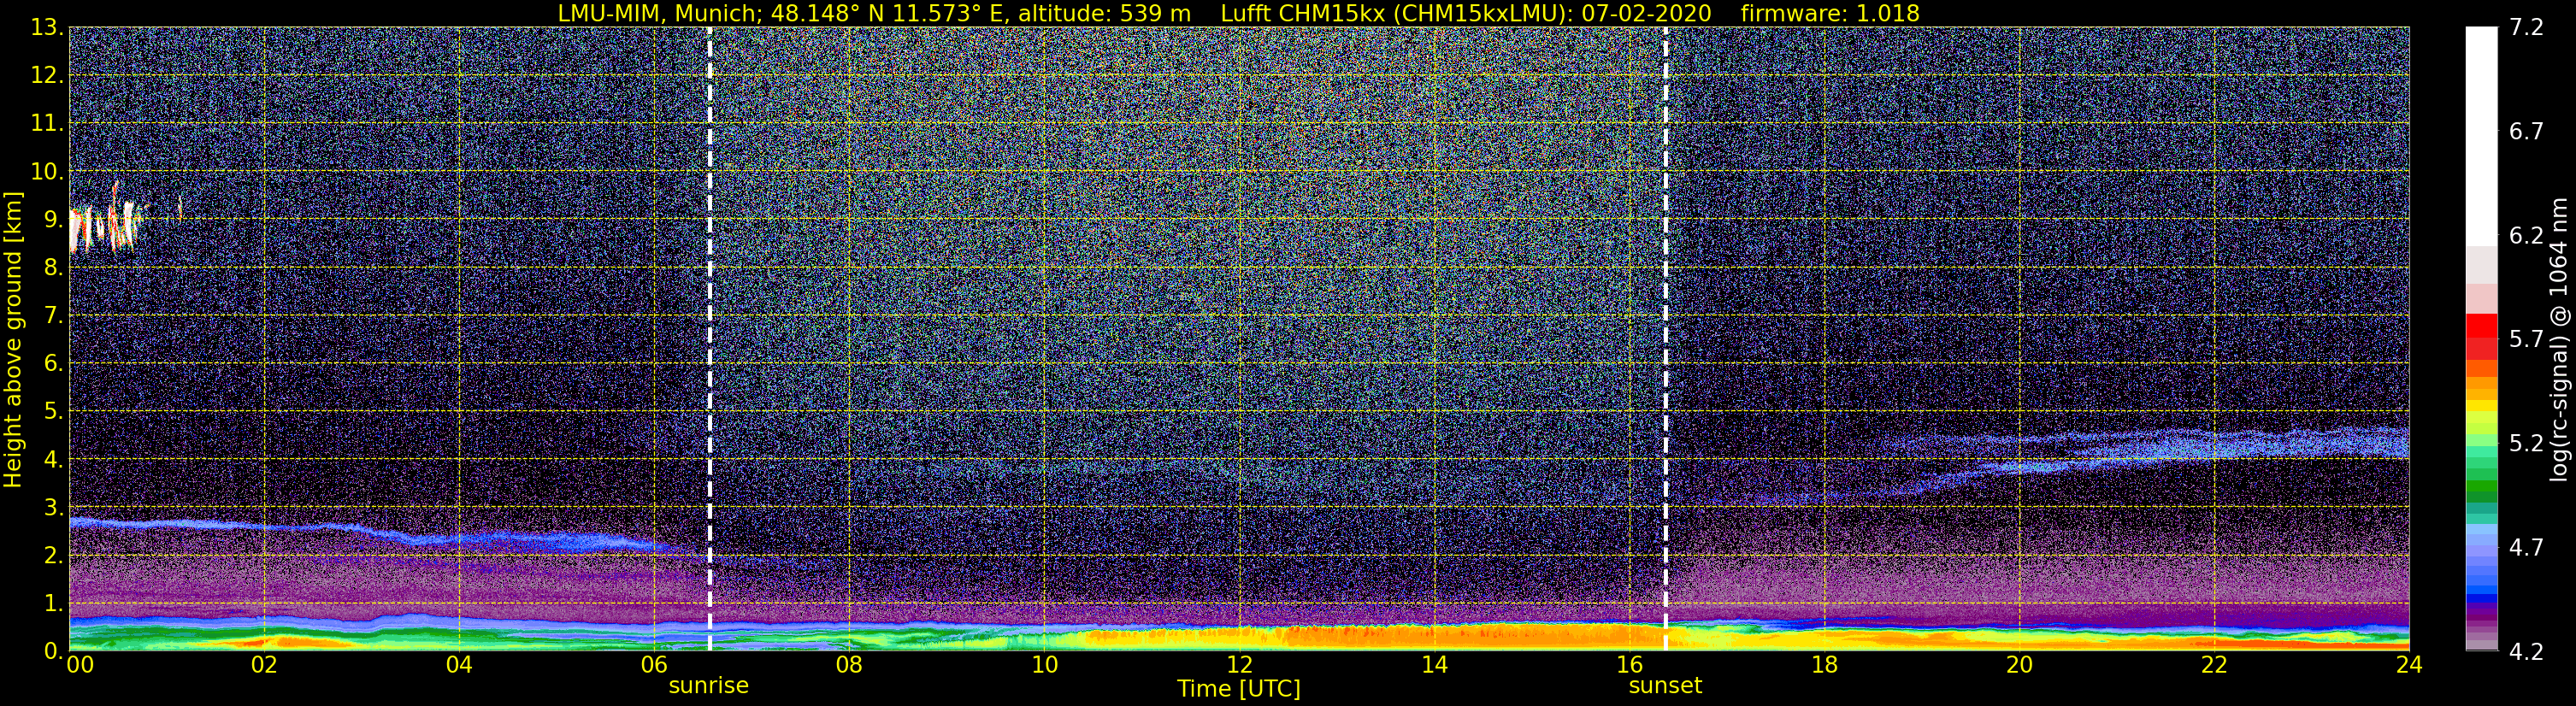The height and width of the screenshot is (706, 2576).
Task: Click the "02" time axis tick label
Action: [x=264, y=665]
